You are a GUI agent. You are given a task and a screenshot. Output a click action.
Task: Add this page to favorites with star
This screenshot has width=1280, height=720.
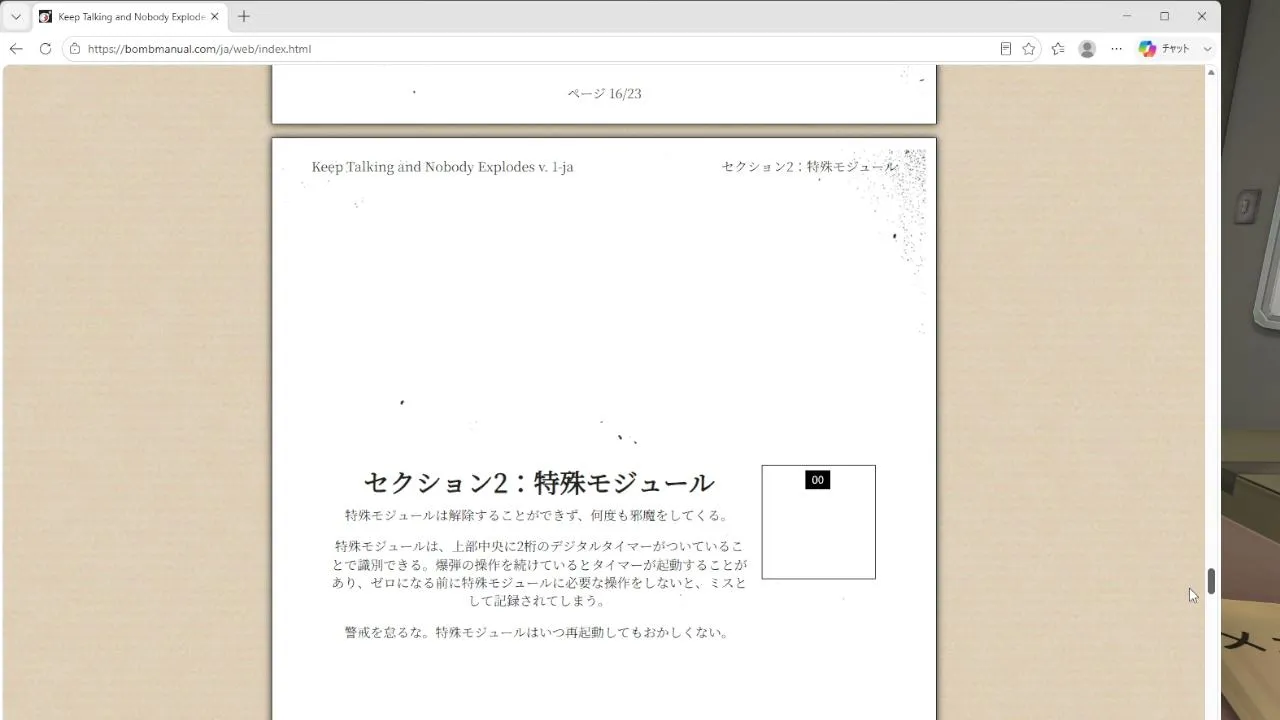1029,49
